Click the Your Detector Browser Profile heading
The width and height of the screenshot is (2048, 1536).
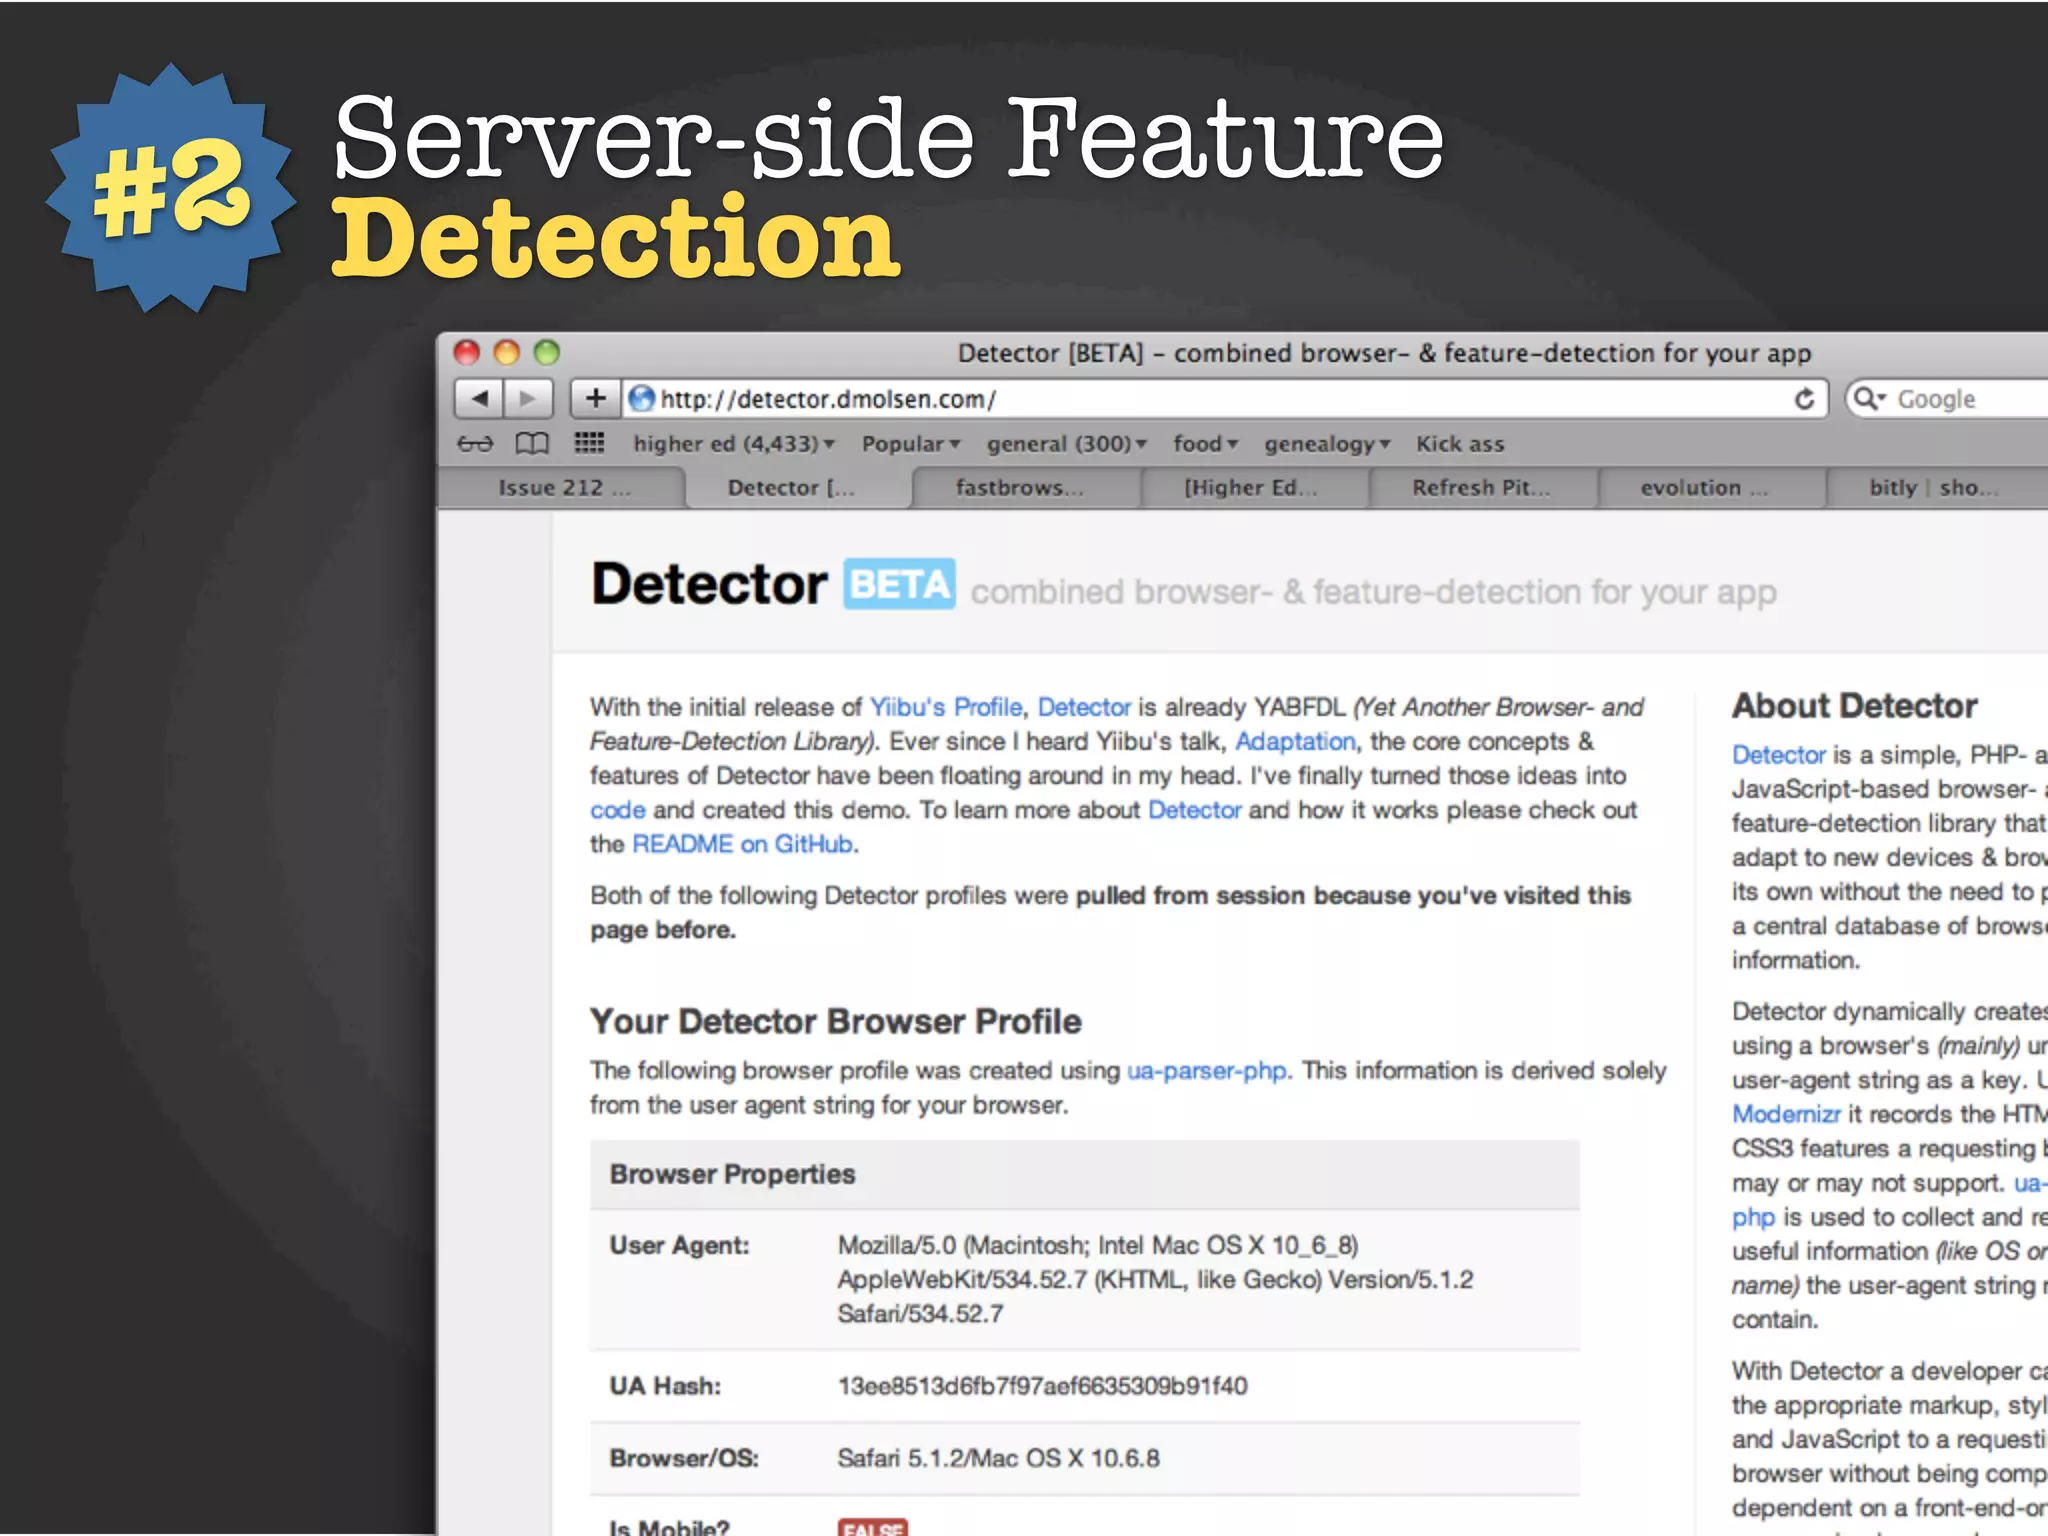(836, 1021)
